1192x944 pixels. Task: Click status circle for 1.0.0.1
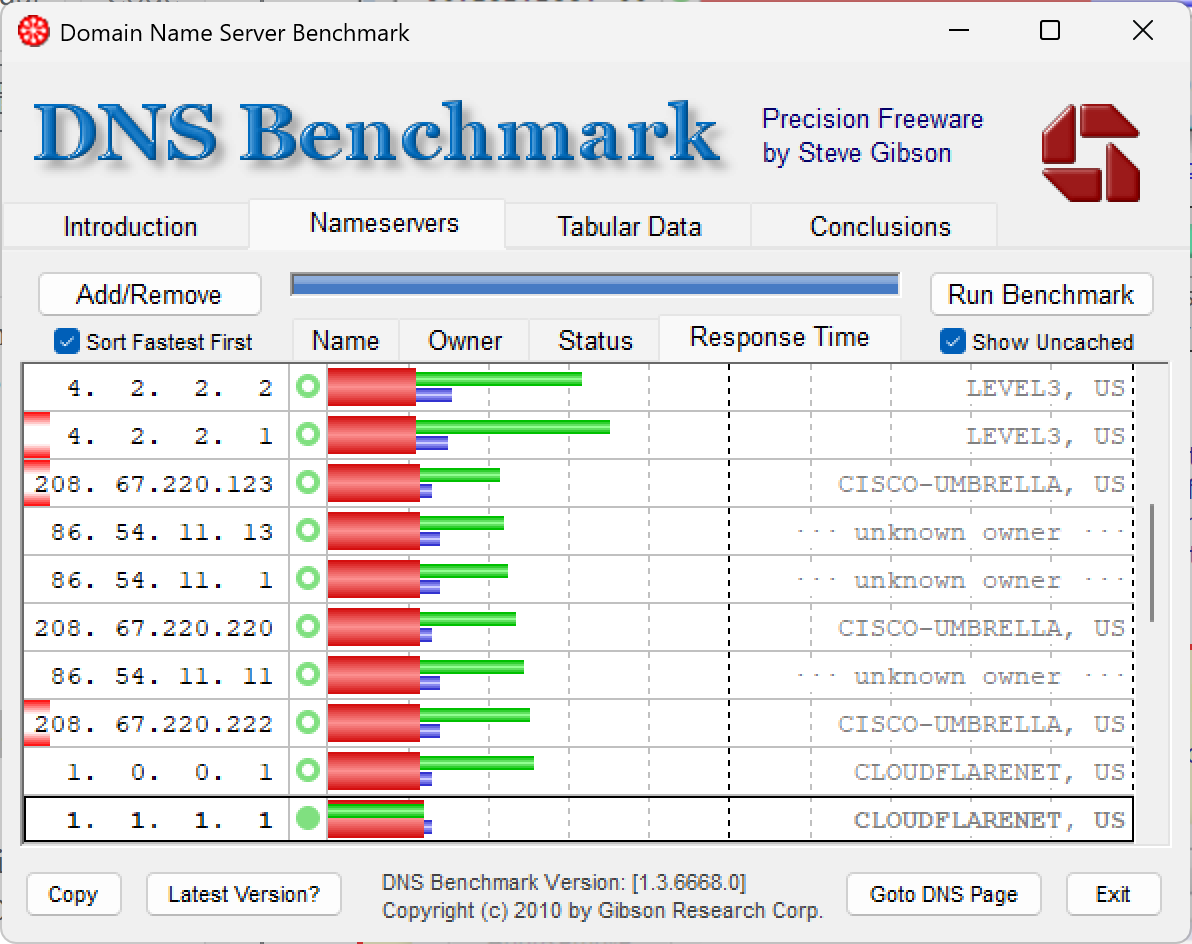pos(308,770)
